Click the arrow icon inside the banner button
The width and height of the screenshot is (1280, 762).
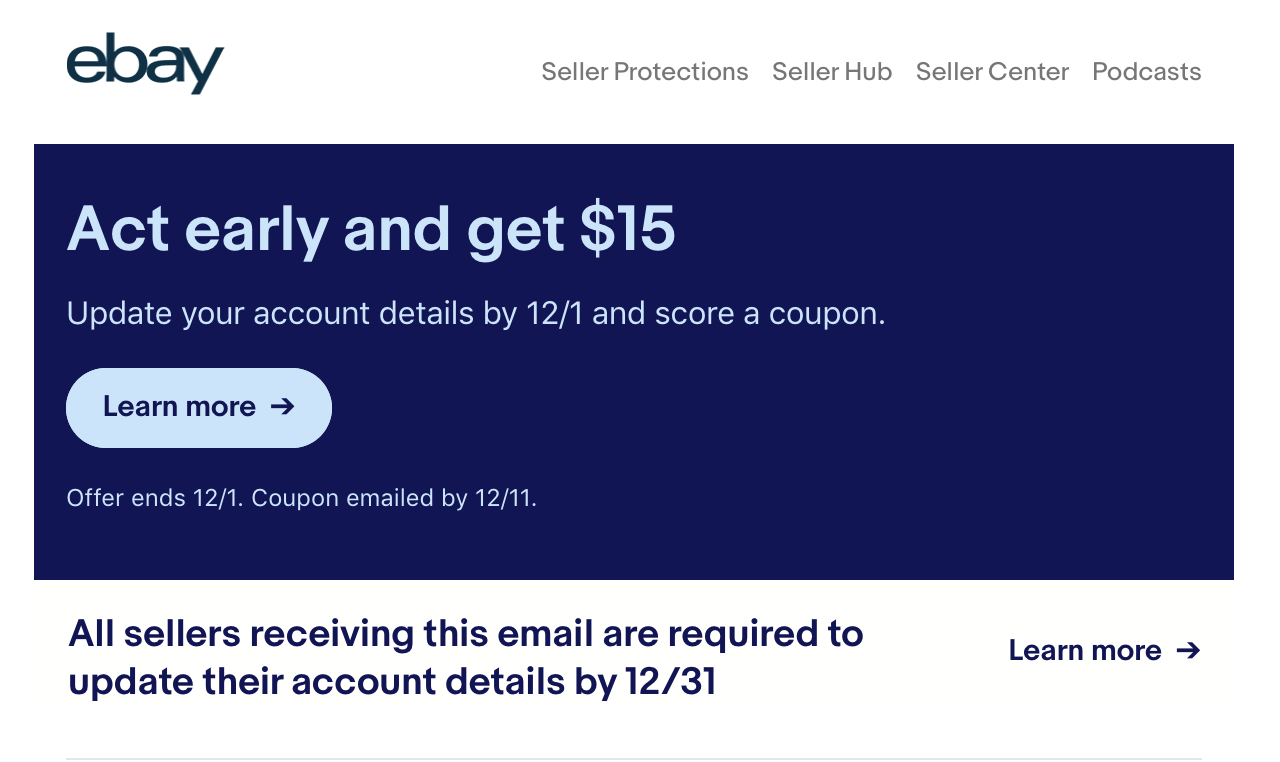283,406
